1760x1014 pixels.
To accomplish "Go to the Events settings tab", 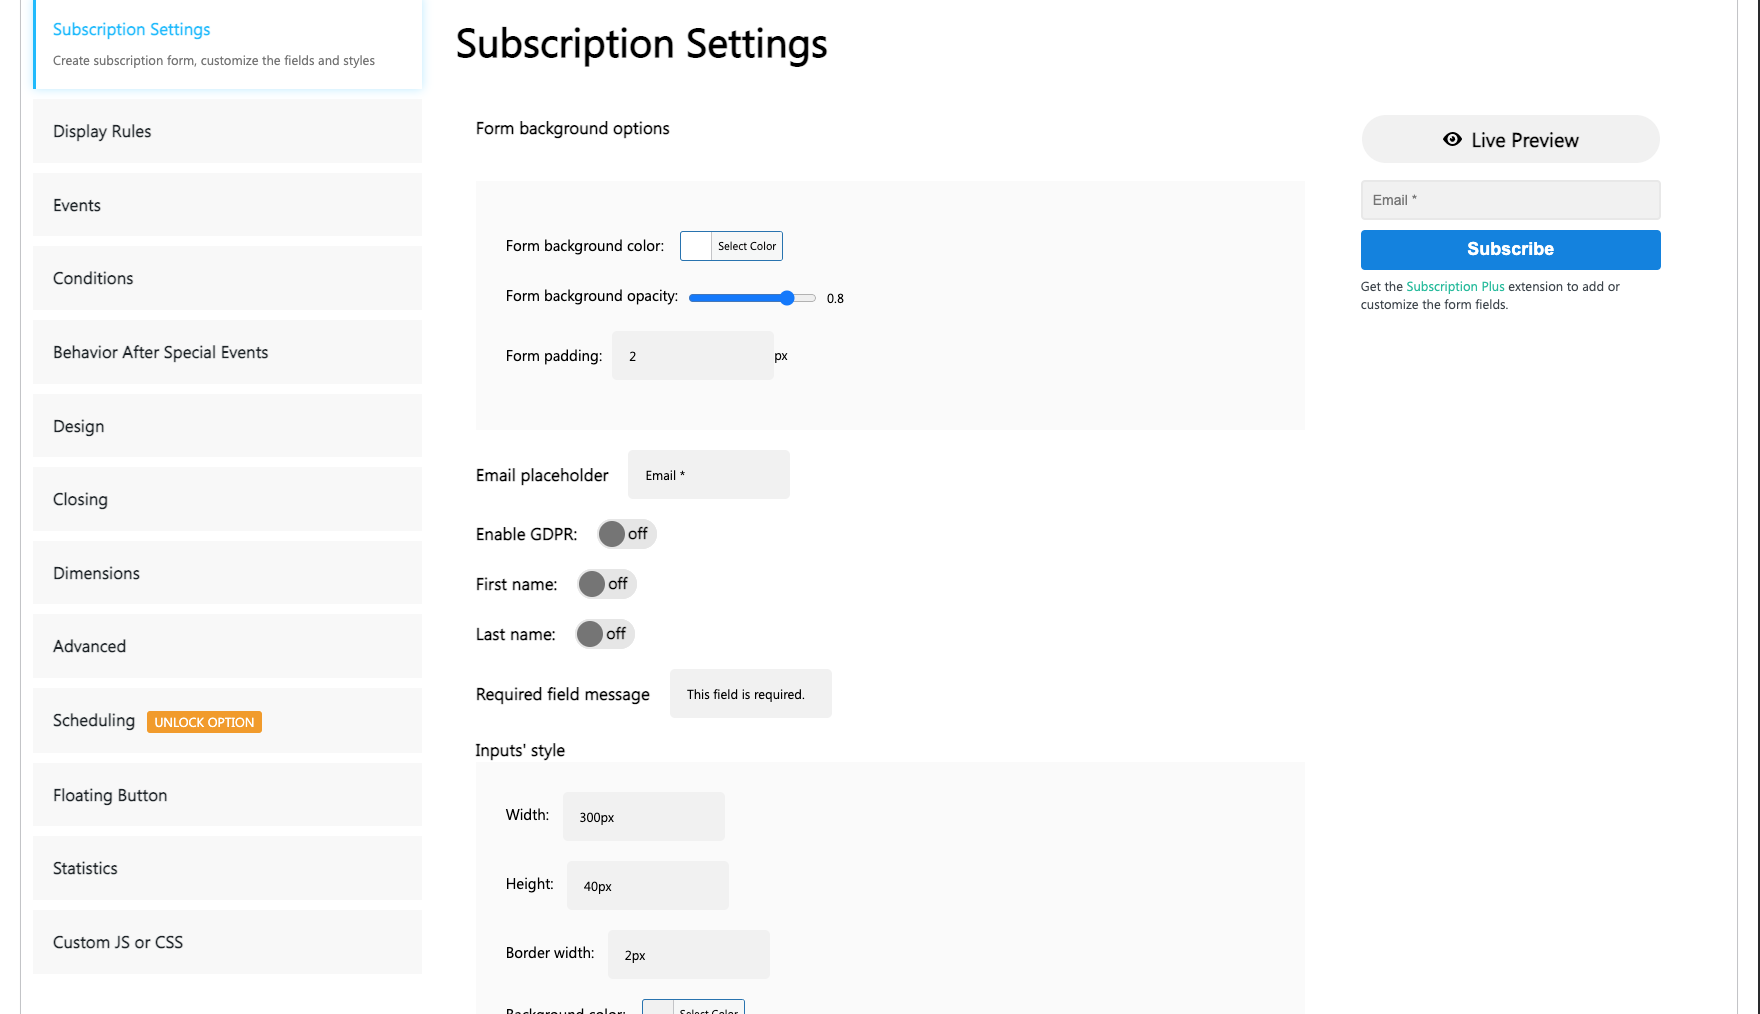I will pos(227,205).
